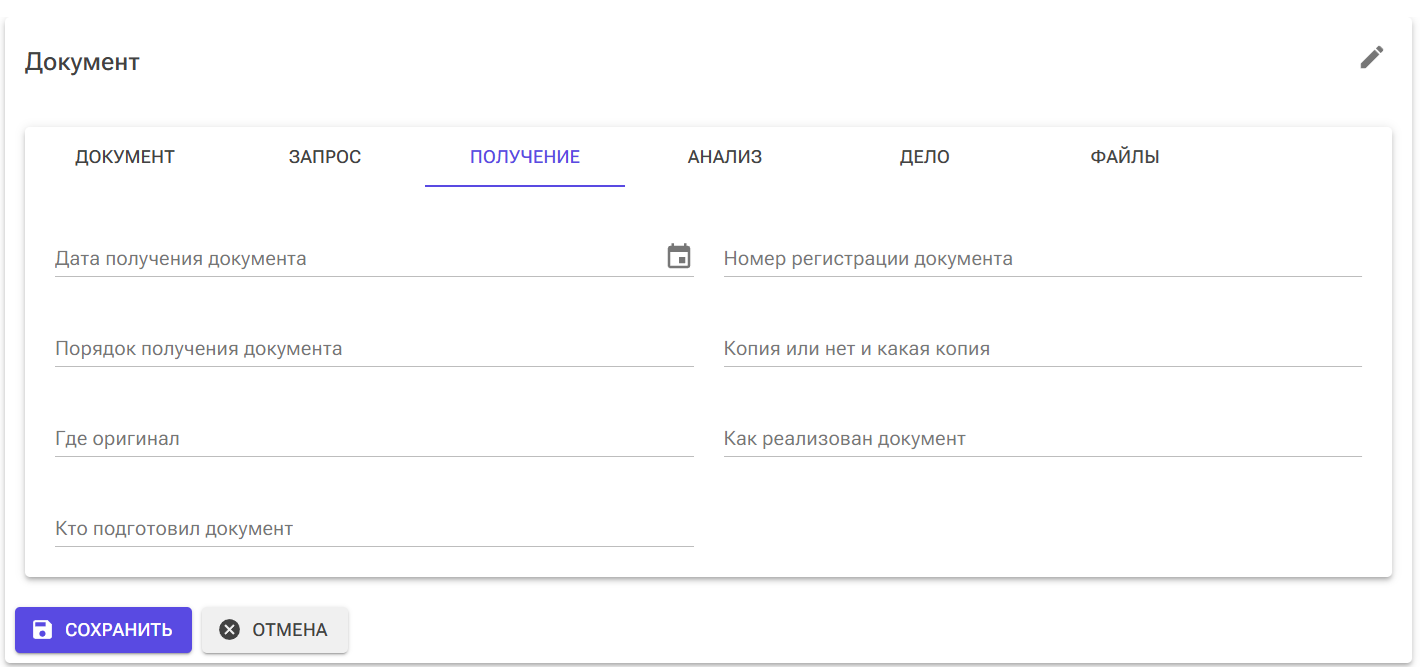Click the Как реализован документ field

click(1042, 439)
